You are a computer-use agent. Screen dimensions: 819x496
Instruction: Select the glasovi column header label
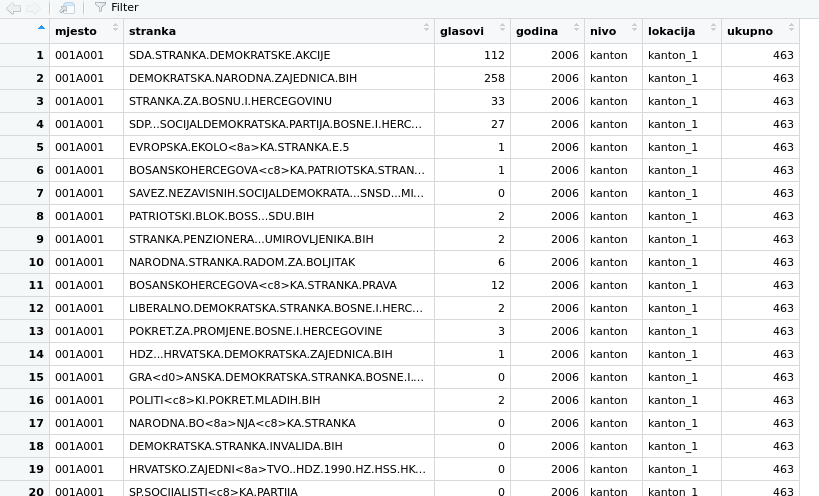tap(462, 31)
